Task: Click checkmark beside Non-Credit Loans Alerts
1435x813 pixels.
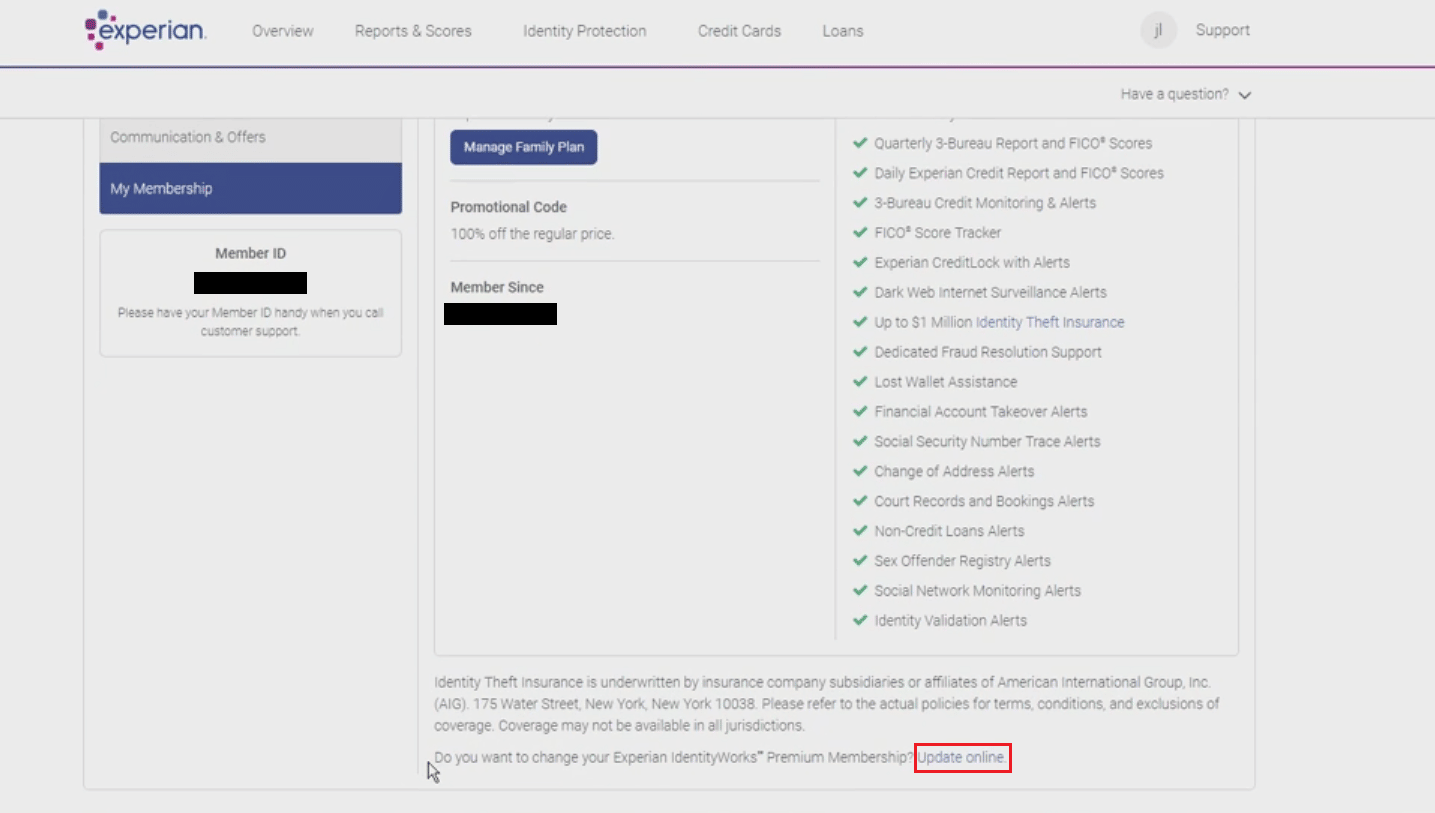Action: click(859, 531)
